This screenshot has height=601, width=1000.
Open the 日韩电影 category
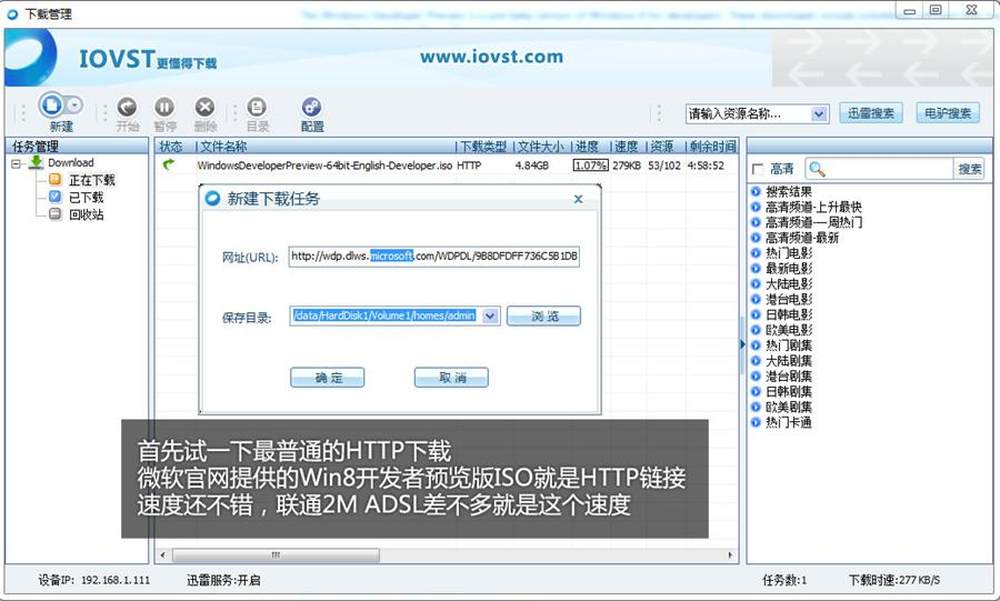(788, 315)
